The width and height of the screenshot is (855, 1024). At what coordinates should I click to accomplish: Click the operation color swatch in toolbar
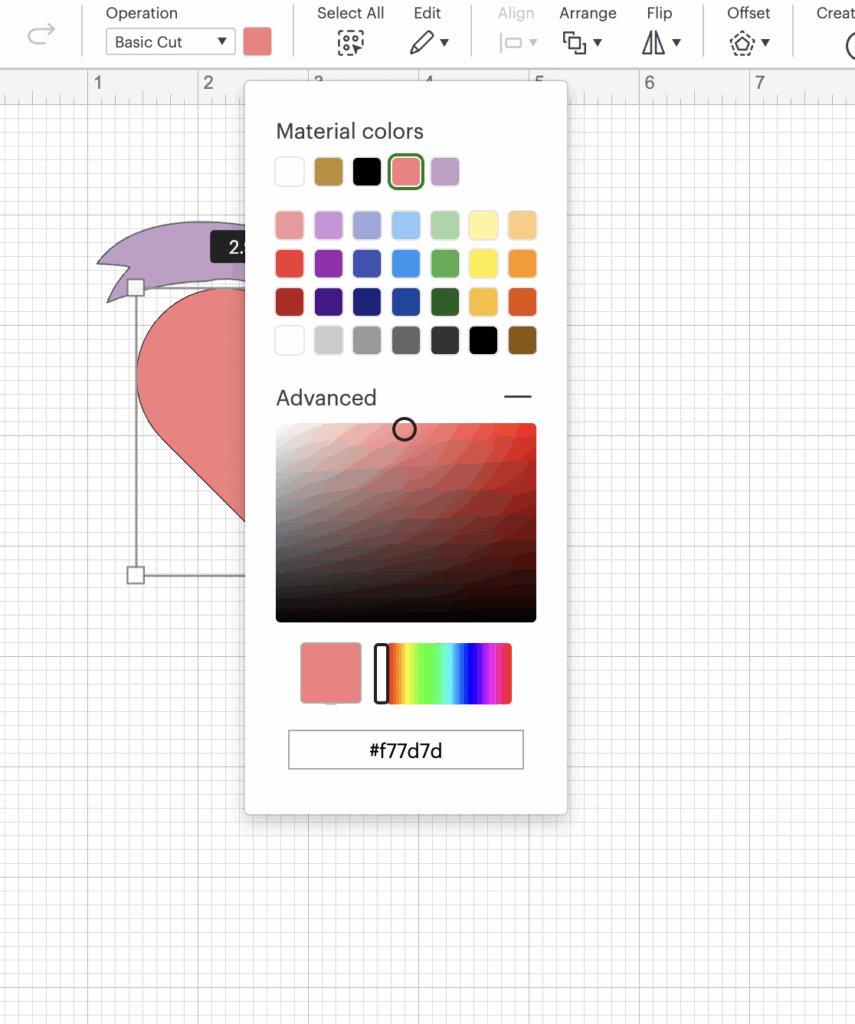[257, 42]
